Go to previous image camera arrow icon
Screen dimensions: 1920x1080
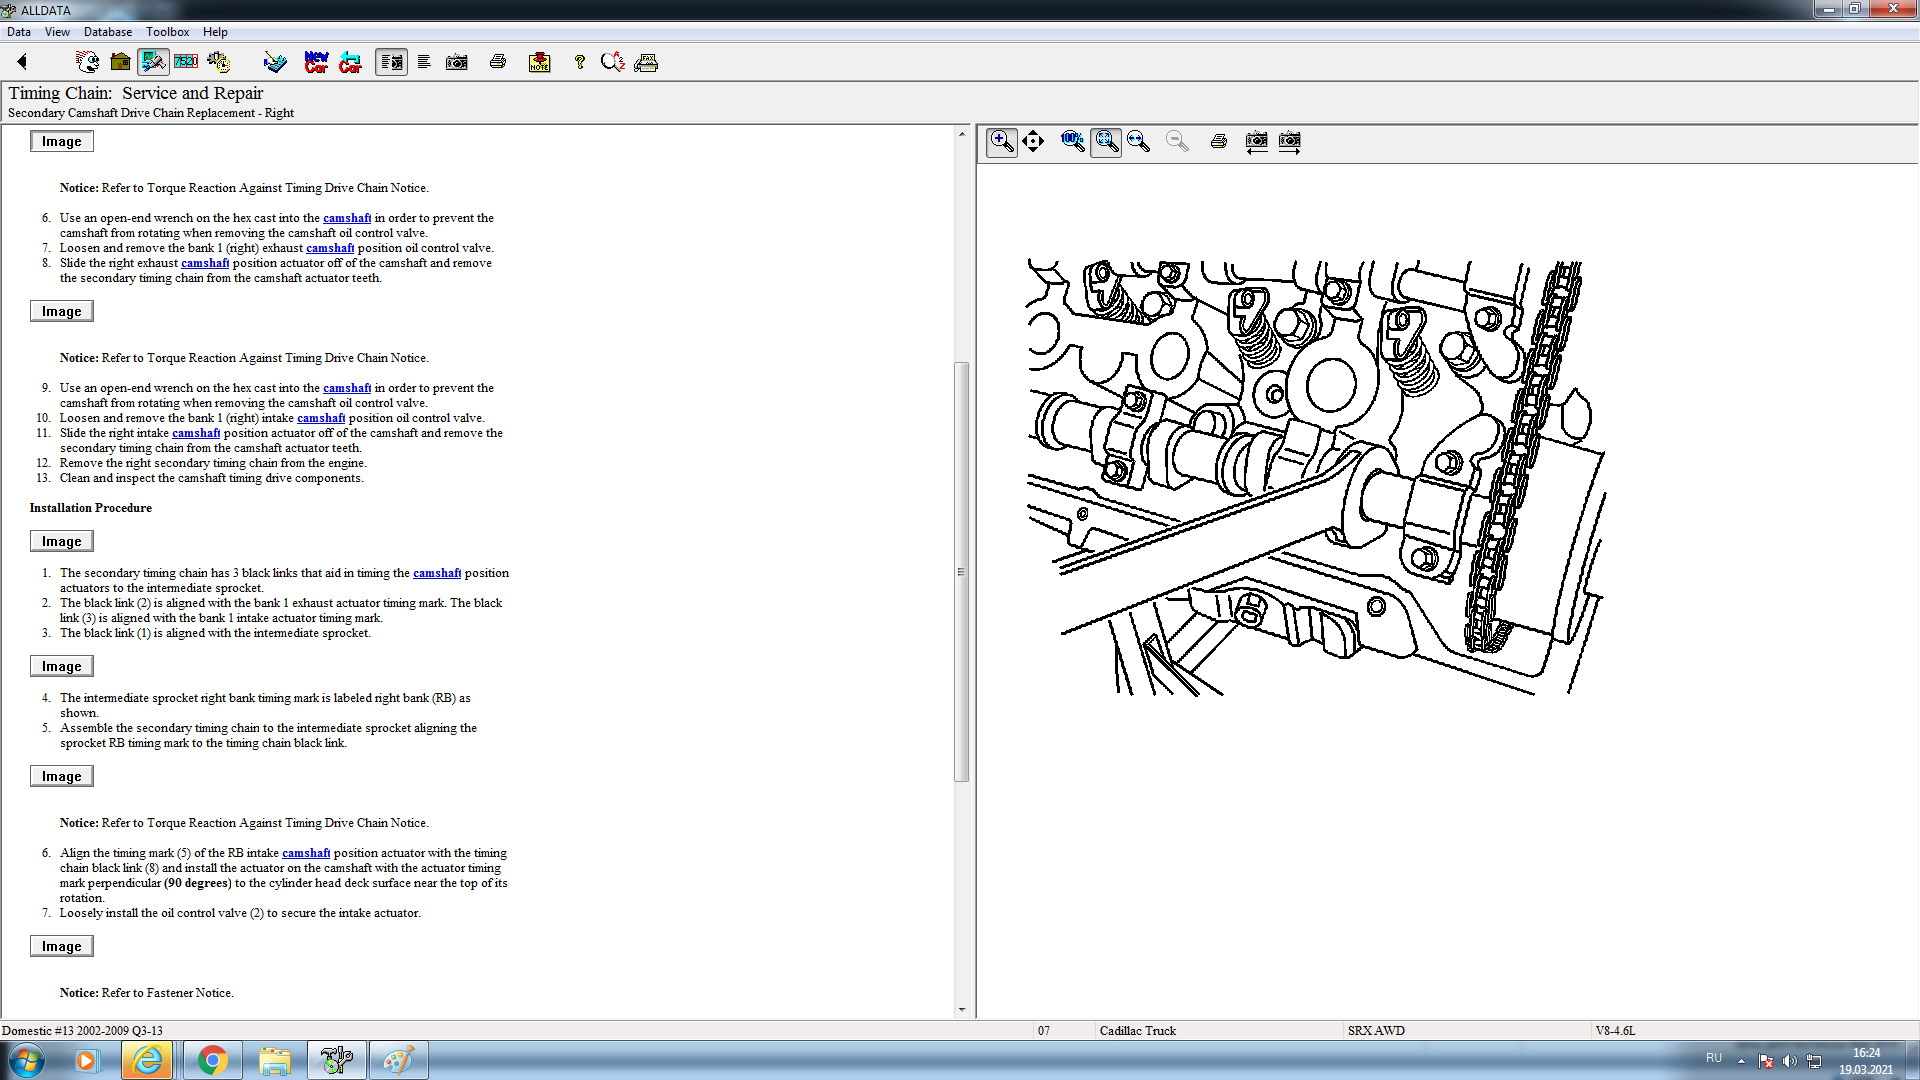click(x=1256, y=141)
